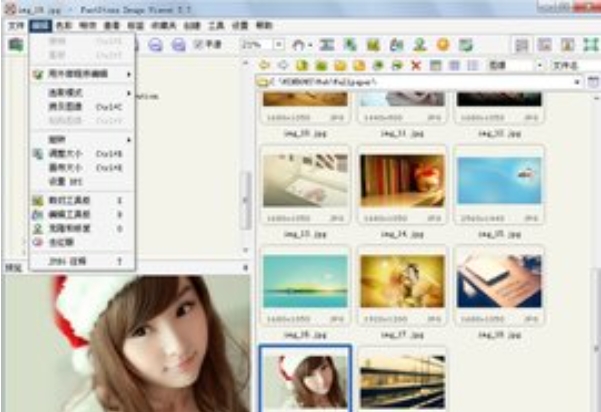Click the orange circle toolbar icon

tap(443, 45)
